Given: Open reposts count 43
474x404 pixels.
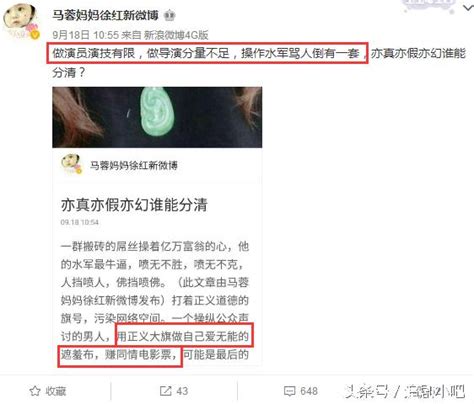Looking at the screenshot, I should coord(182,391).
